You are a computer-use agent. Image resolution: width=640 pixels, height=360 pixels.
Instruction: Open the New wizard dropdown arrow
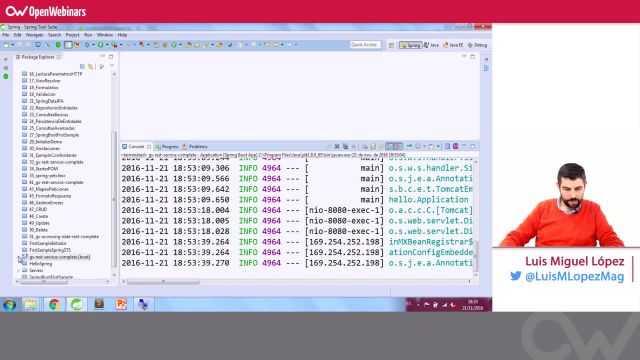[x=13, y=45]
